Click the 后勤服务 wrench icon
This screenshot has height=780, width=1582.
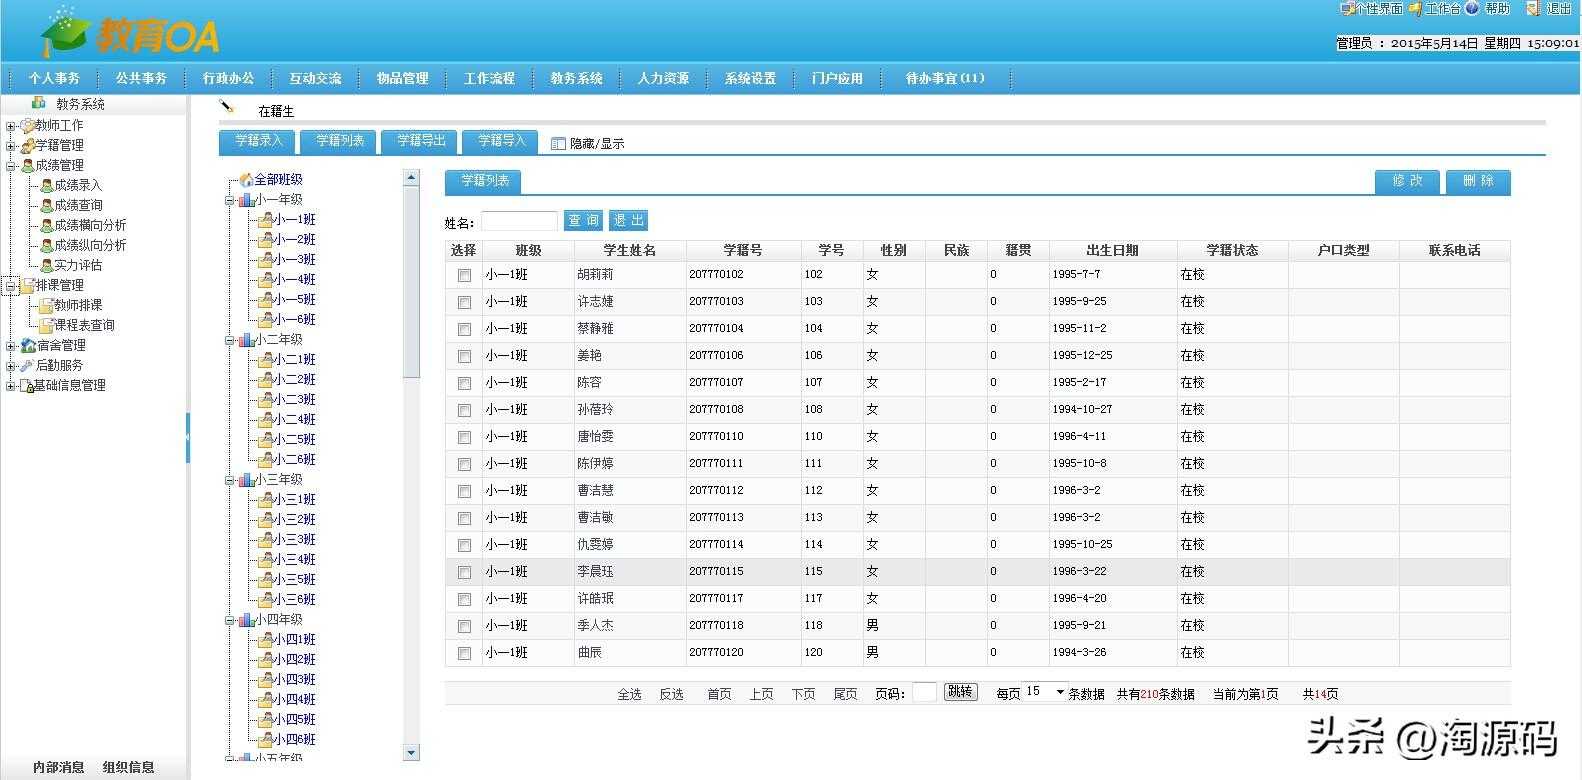pyautogui.click(x=27, y=365)
